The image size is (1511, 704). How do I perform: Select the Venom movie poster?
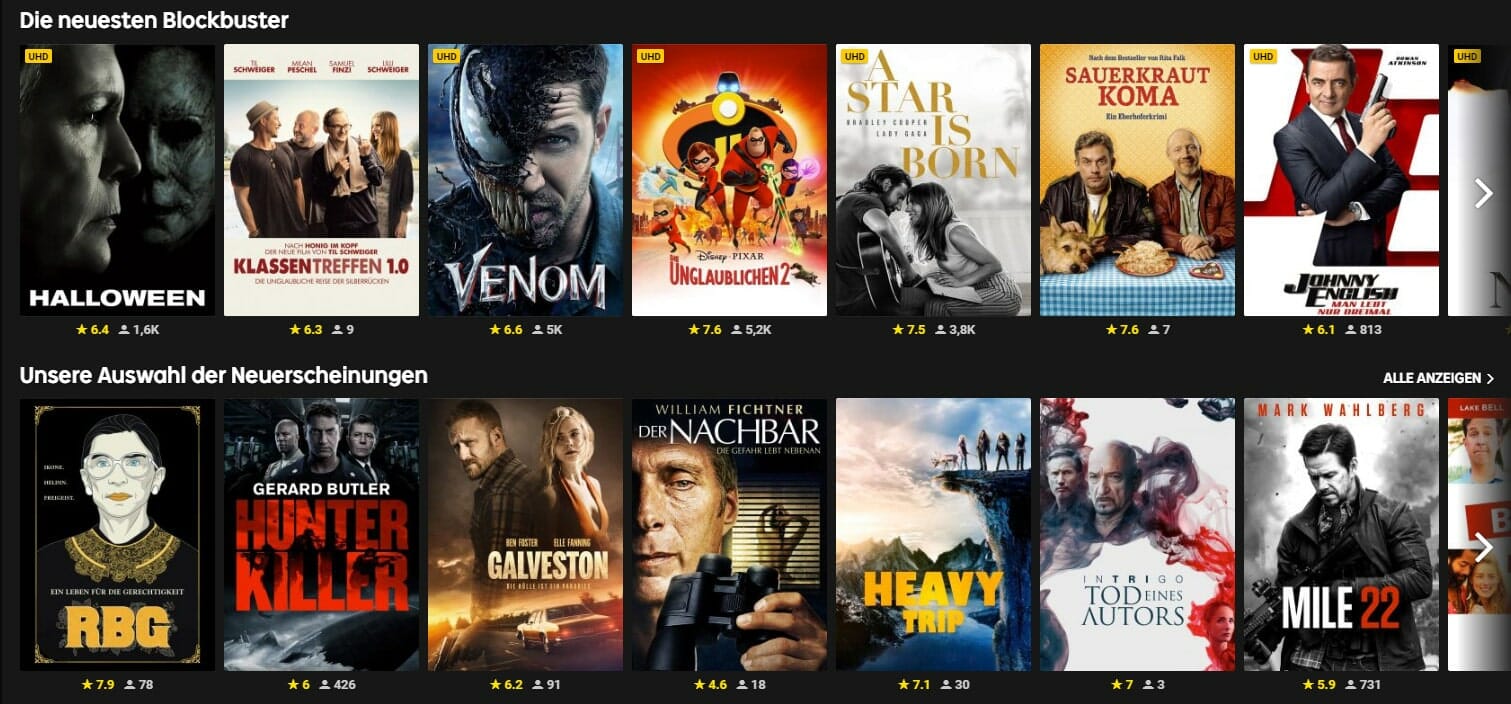525,180
